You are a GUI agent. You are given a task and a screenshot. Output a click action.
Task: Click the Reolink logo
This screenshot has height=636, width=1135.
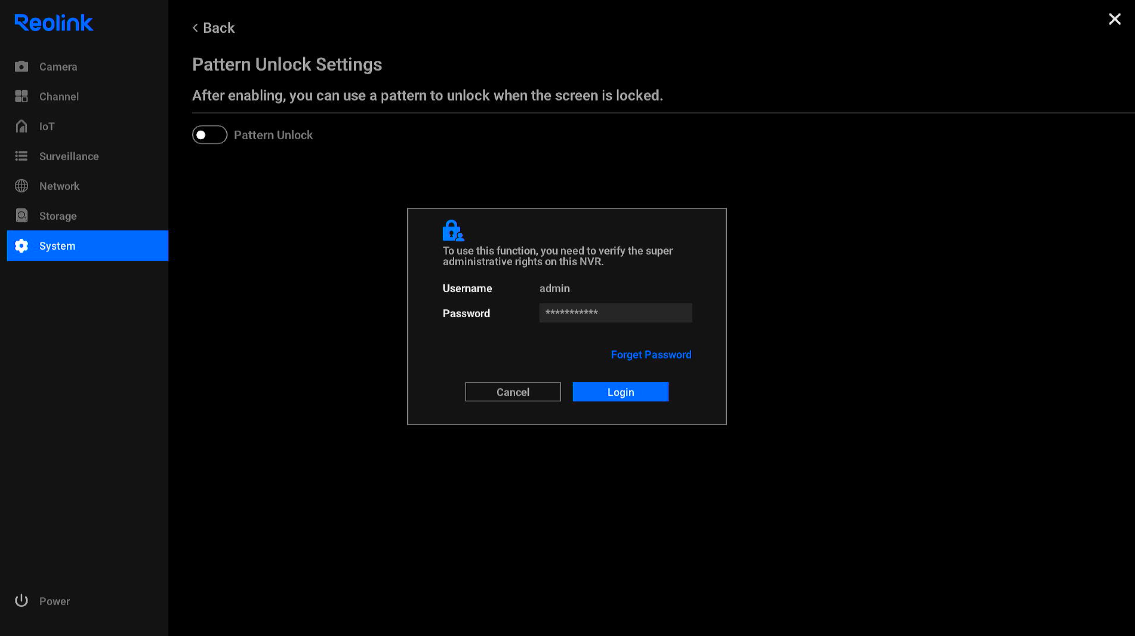[x=54, y=22]
